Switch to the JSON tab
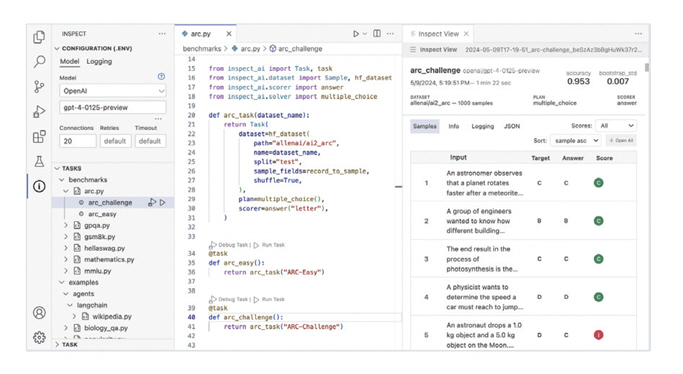This screenshot has width=683, height=374. tap(512, 126)
